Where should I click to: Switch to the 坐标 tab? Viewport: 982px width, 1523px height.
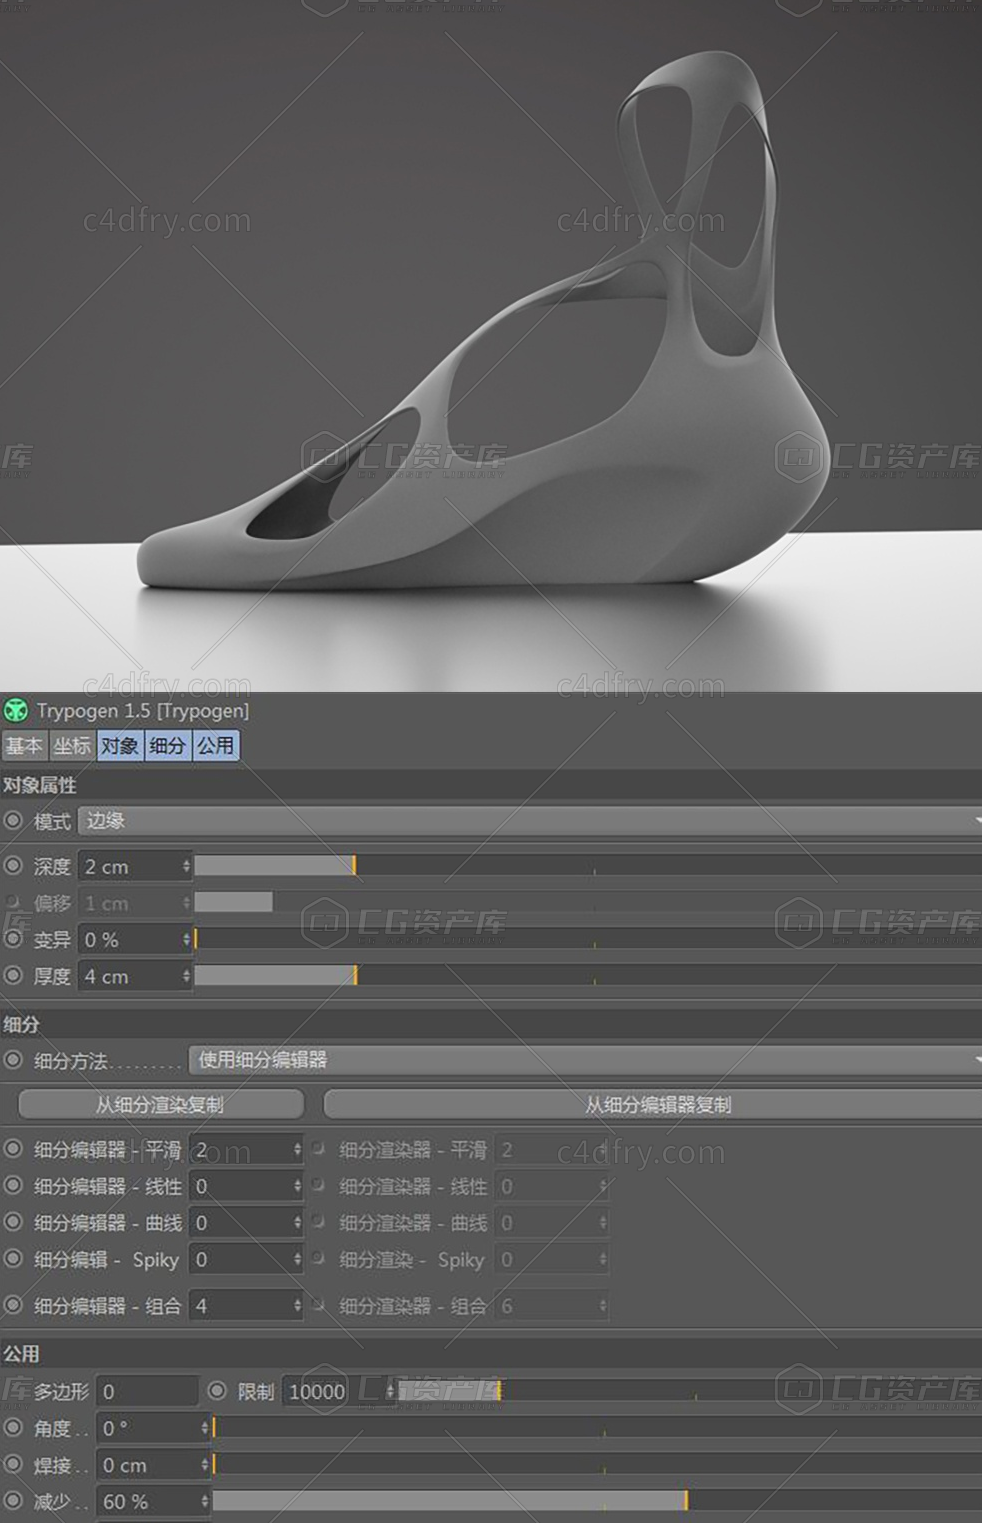click(72, 746)
